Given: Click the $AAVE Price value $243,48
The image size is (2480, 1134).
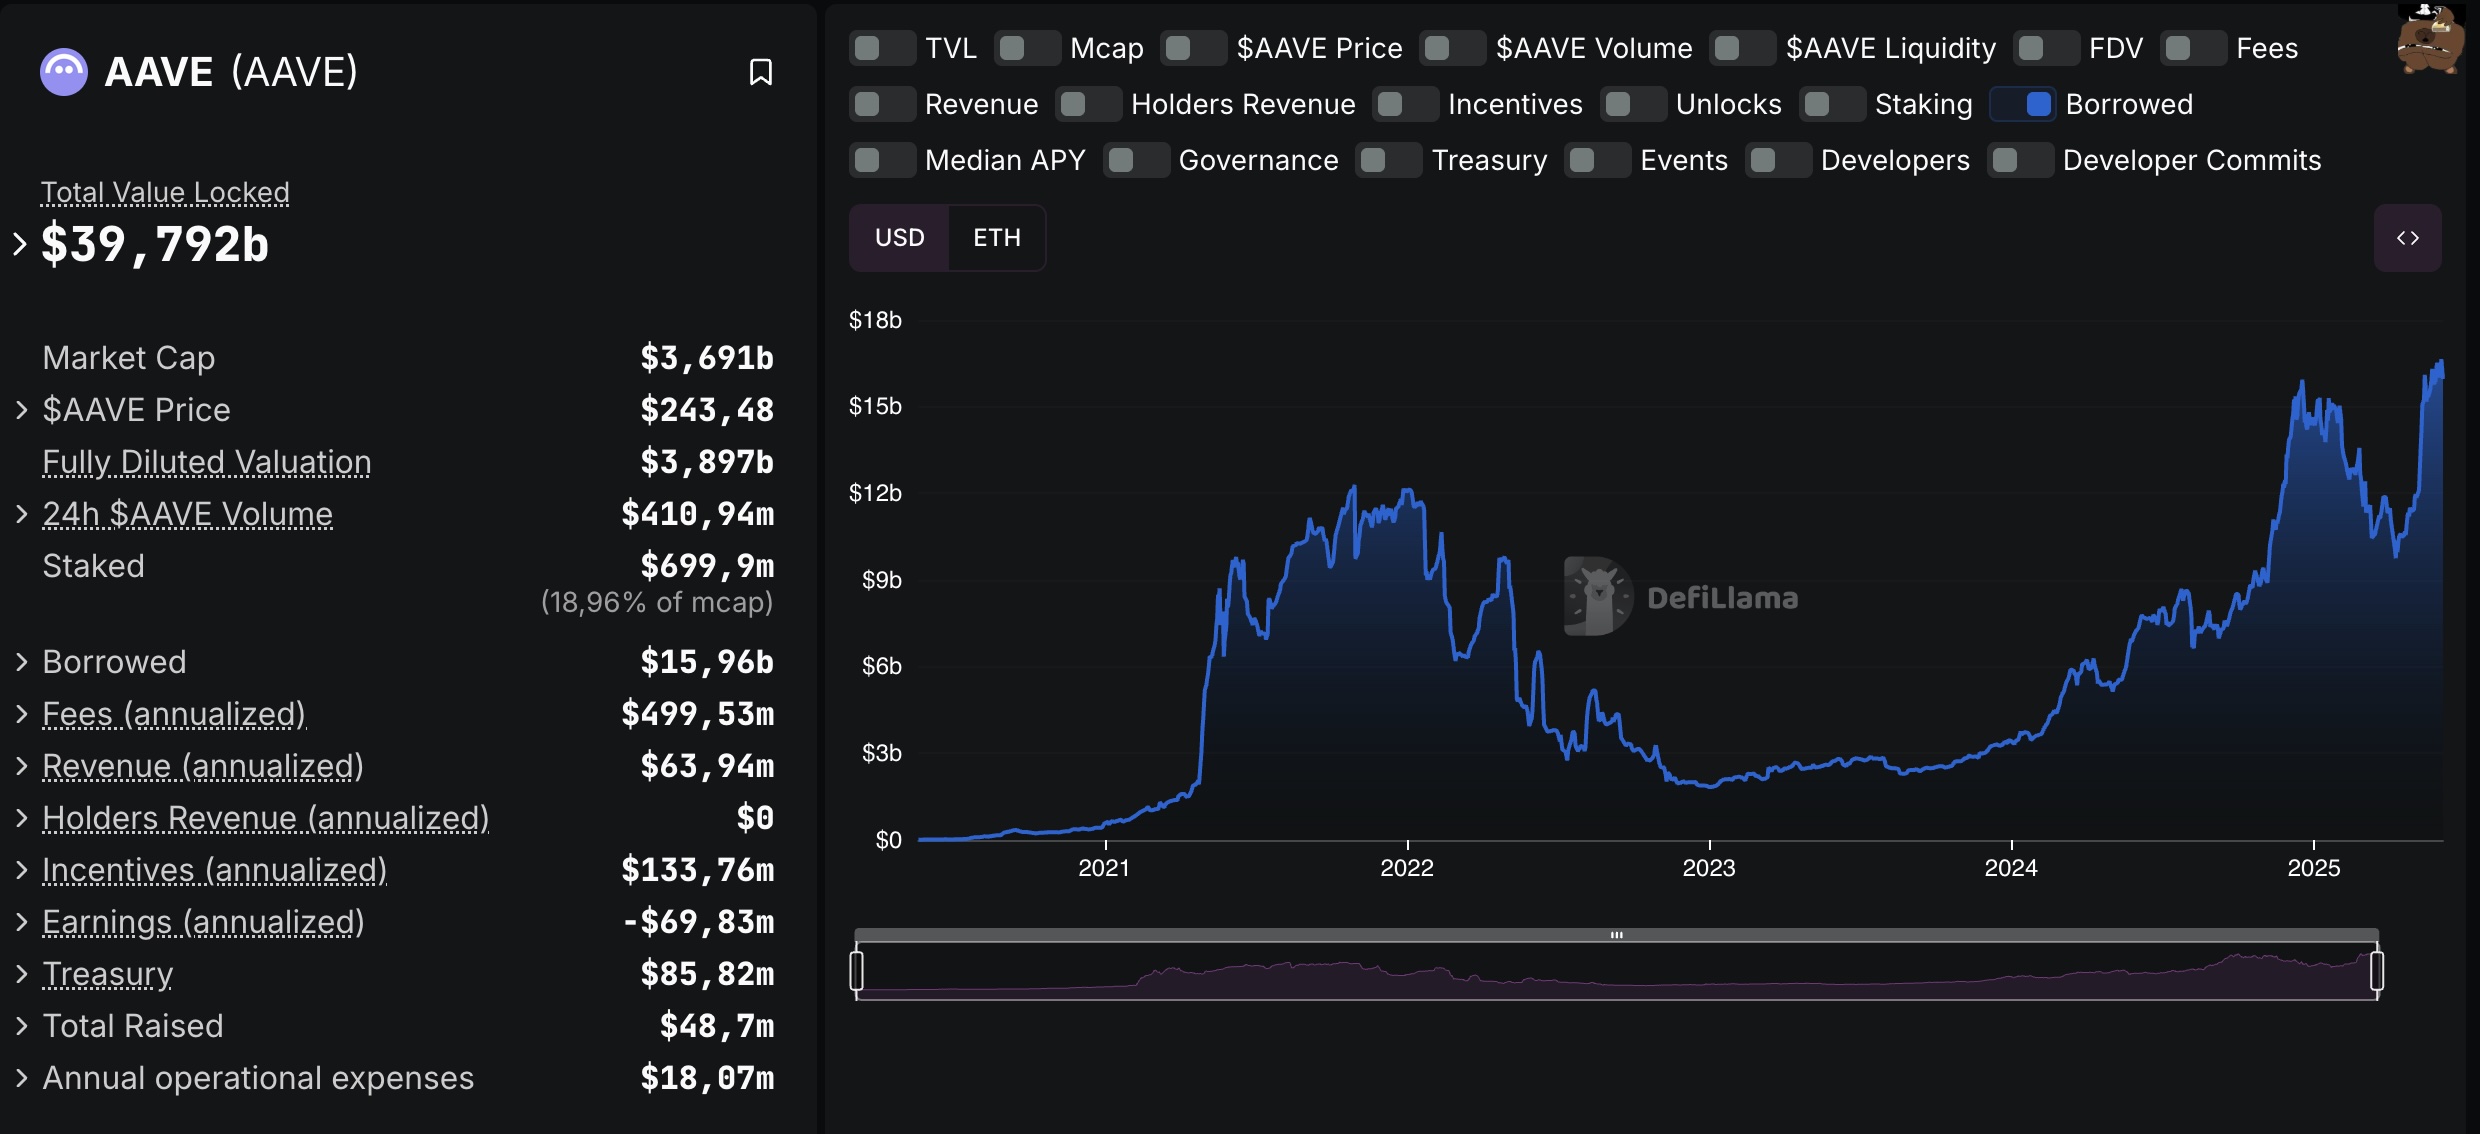Looking at the screenshot, I should (707, 410).
